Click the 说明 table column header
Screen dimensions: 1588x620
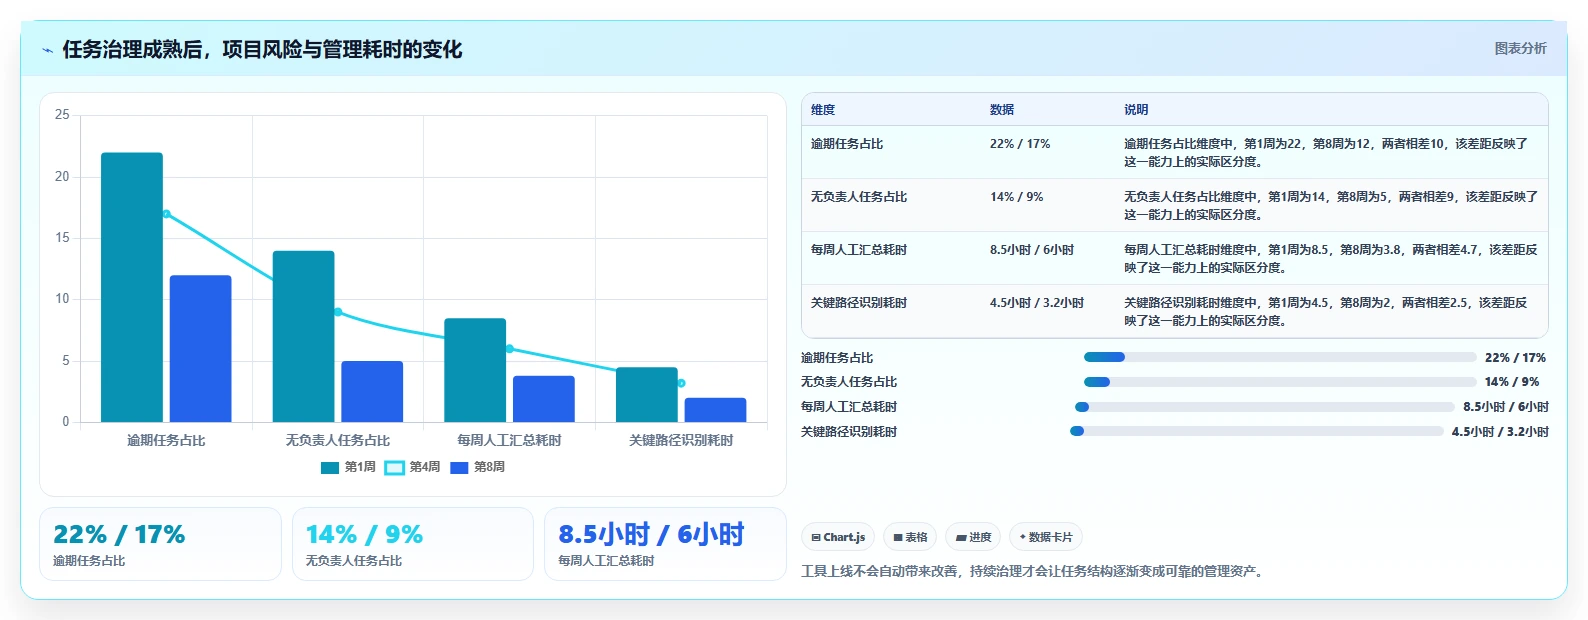tap(1136, 110)
